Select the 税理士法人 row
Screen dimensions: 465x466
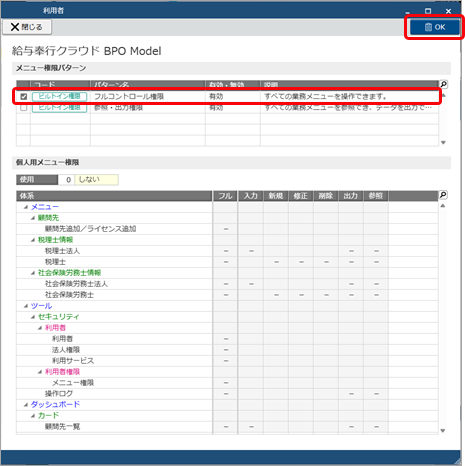pyautogui.click(x=227, y=251)
